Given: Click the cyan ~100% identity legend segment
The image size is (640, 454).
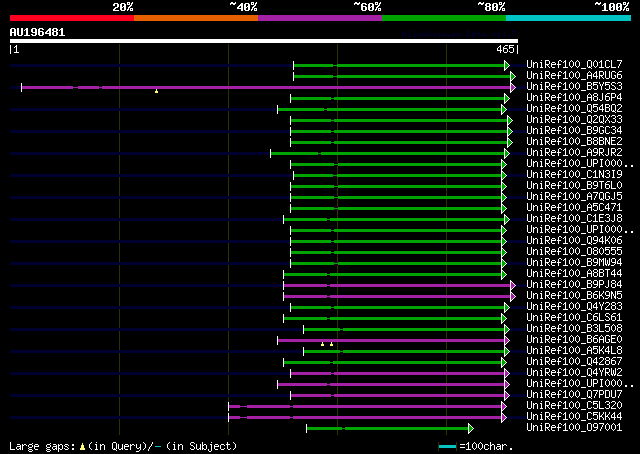Looking at the screenshot, I should tap(567, 18).
